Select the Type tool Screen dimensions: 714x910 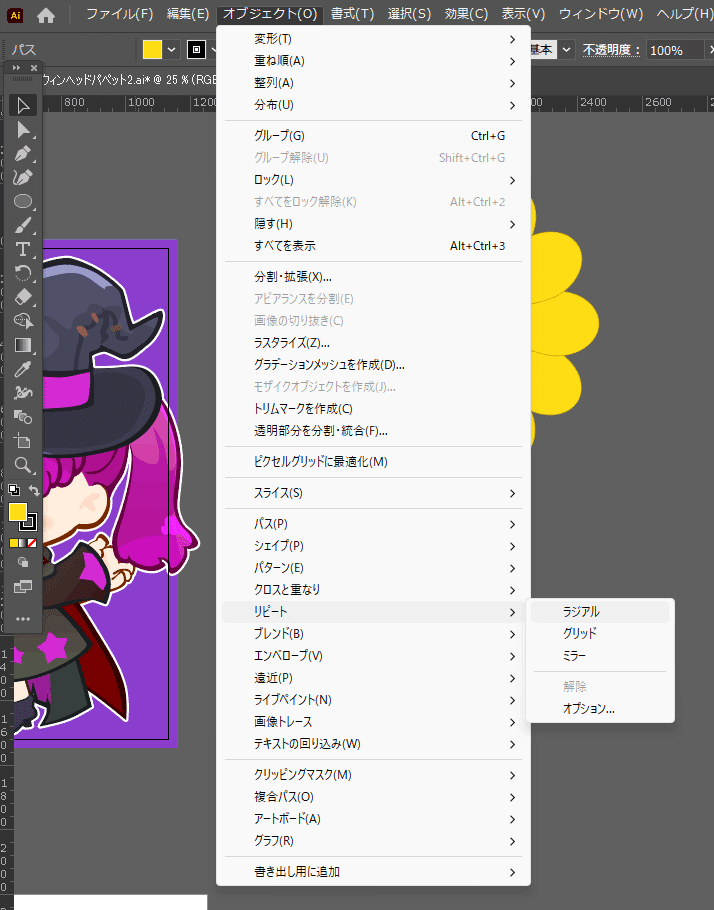coord(23,249)
